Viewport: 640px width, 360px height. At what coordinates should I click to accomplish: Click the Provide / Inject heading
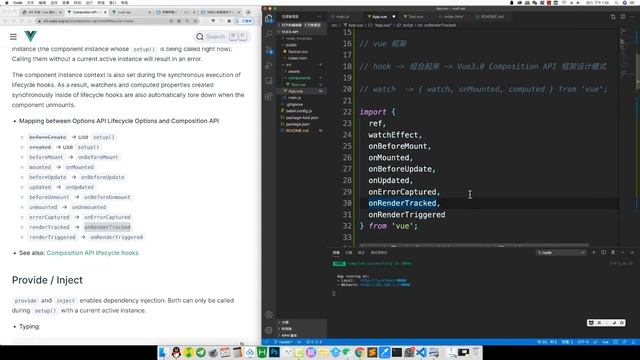tap(47, 280)
